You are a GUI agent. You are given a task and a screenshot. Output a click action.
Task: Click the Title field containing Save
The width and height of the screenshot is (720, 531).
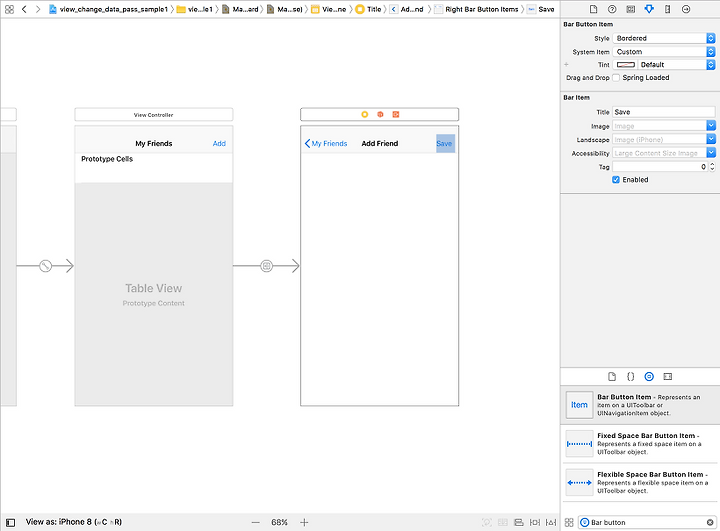pos(664,112)
